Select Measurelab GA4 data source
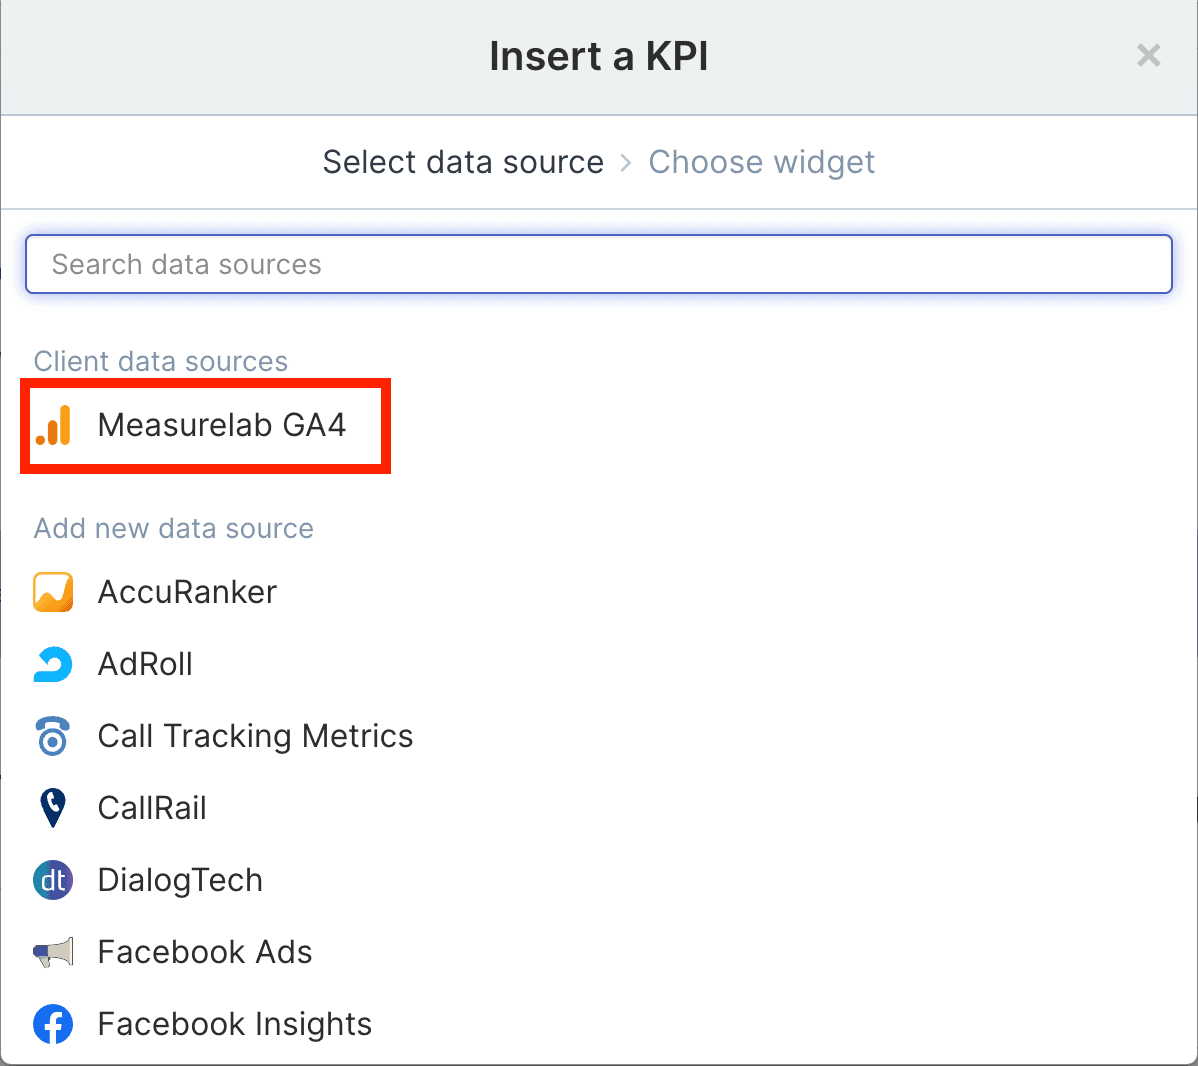This screenshot has width=1198, height=1066. pyautogui.click(x=221, y=425)
